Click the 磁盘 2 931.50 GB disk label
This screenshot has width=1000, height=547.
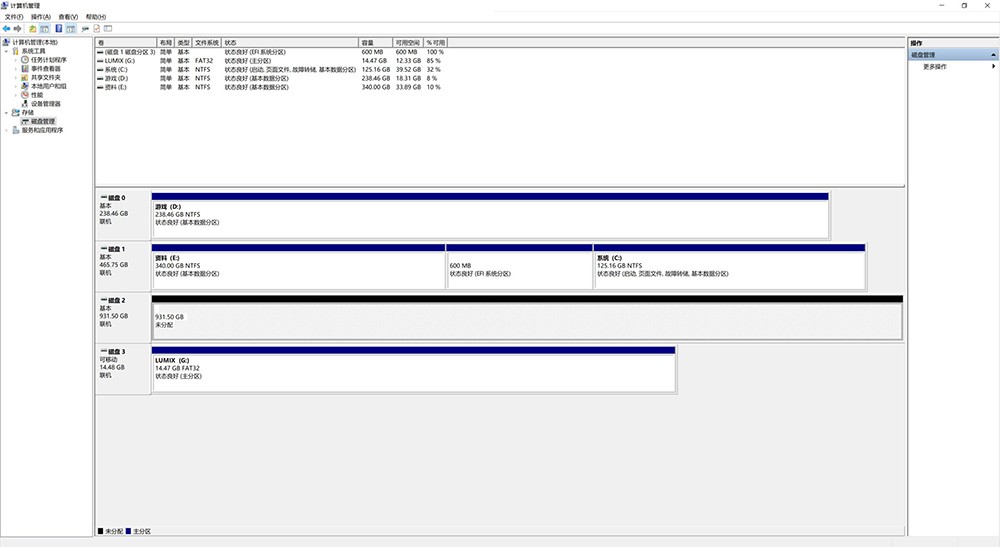point(122,318)
